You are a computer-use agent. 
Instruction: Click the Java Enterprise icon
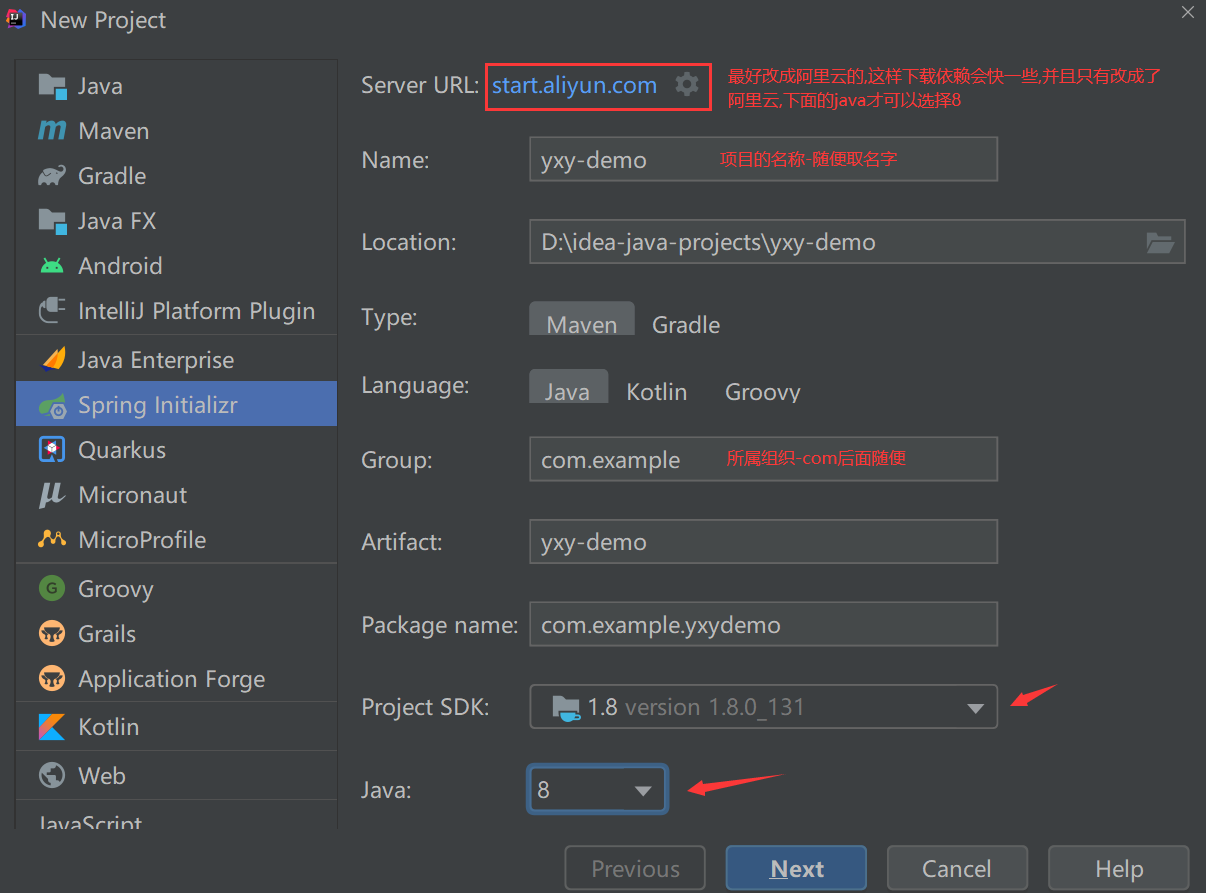point(51,360)
